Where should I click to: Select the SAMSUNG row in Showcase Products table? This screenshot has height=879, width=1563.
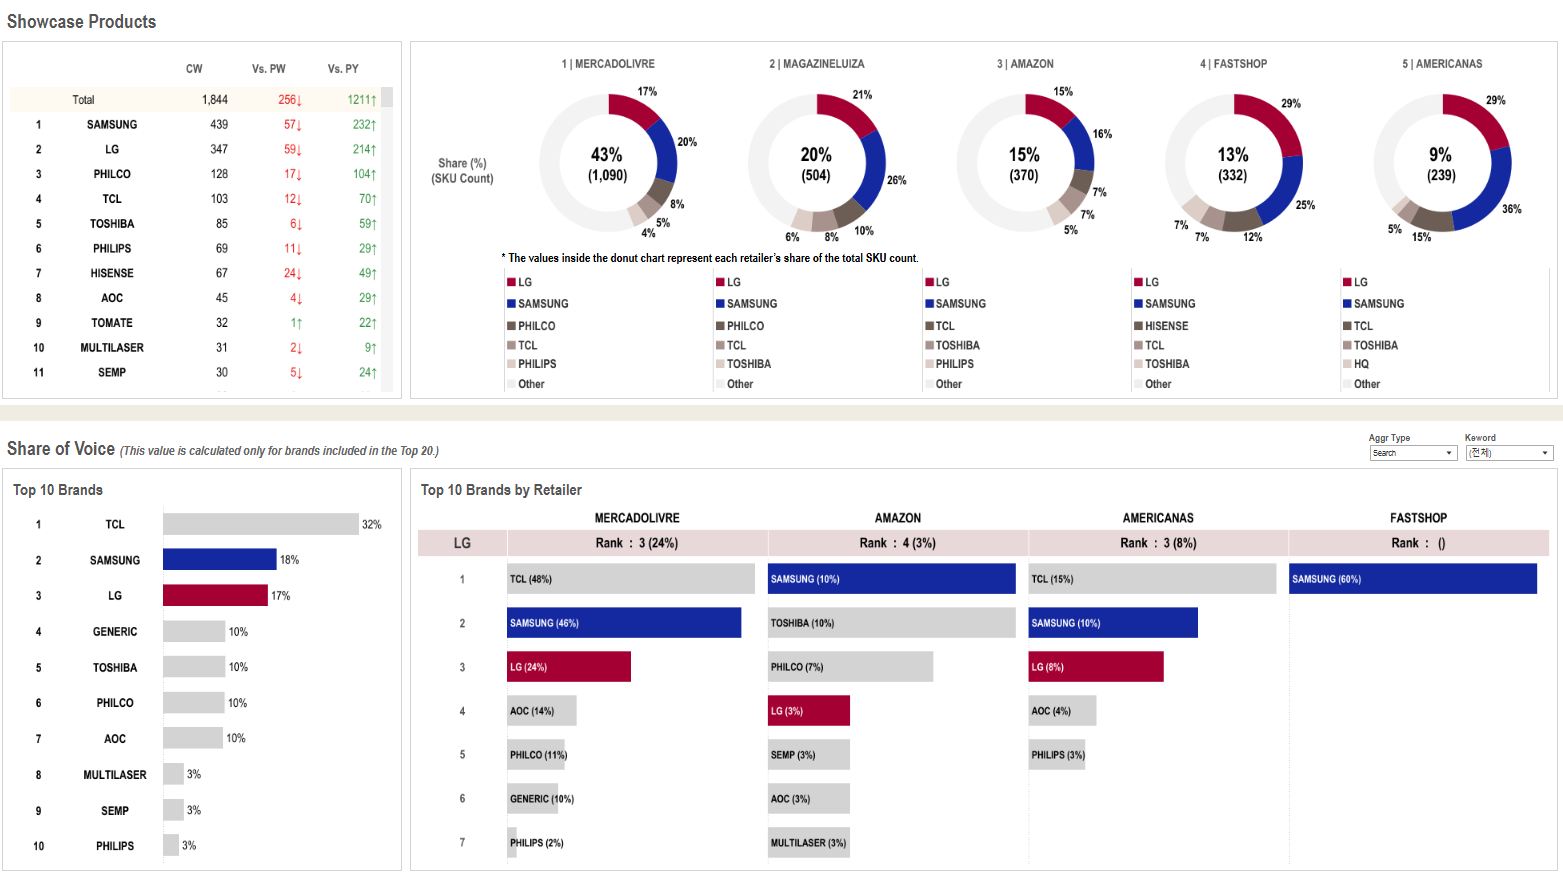pos(112,125)
